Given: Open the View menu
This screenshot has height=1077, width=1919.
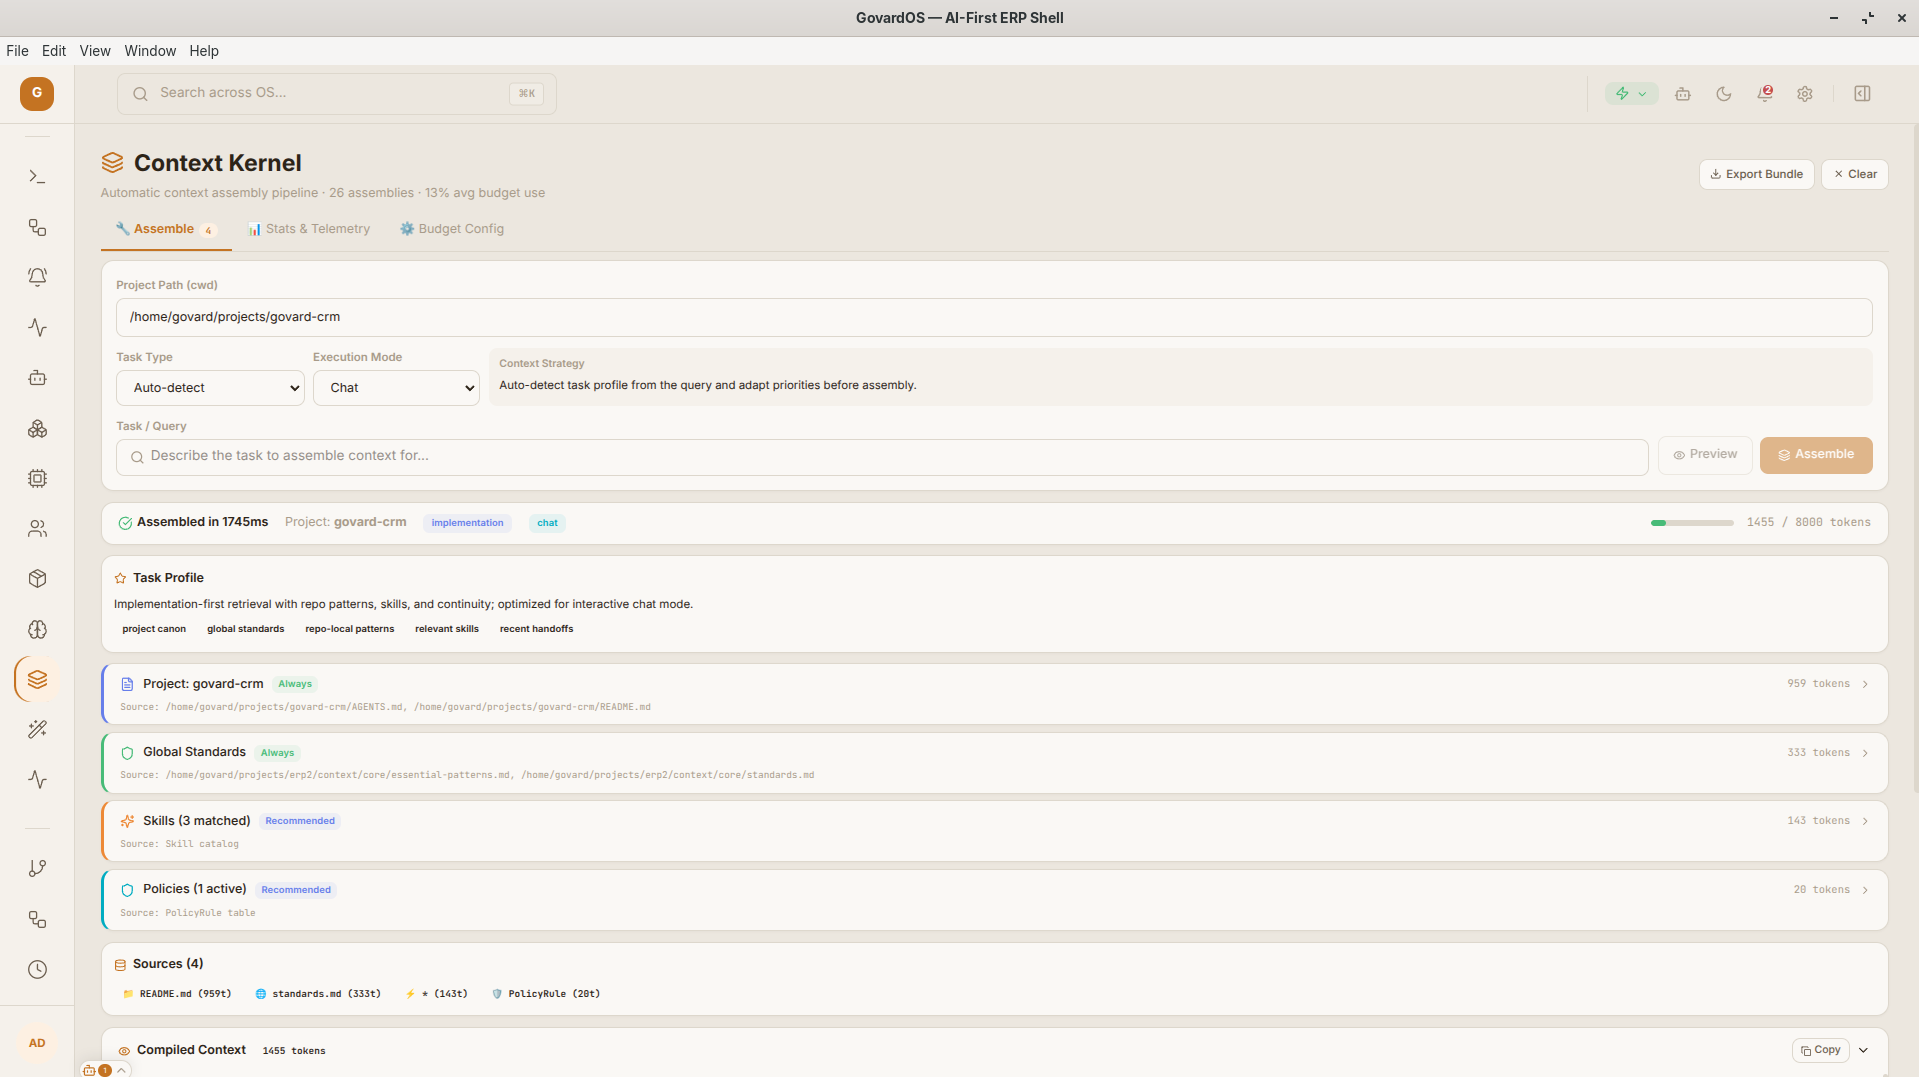Looking at the screenshot, I should pos(95,51).
